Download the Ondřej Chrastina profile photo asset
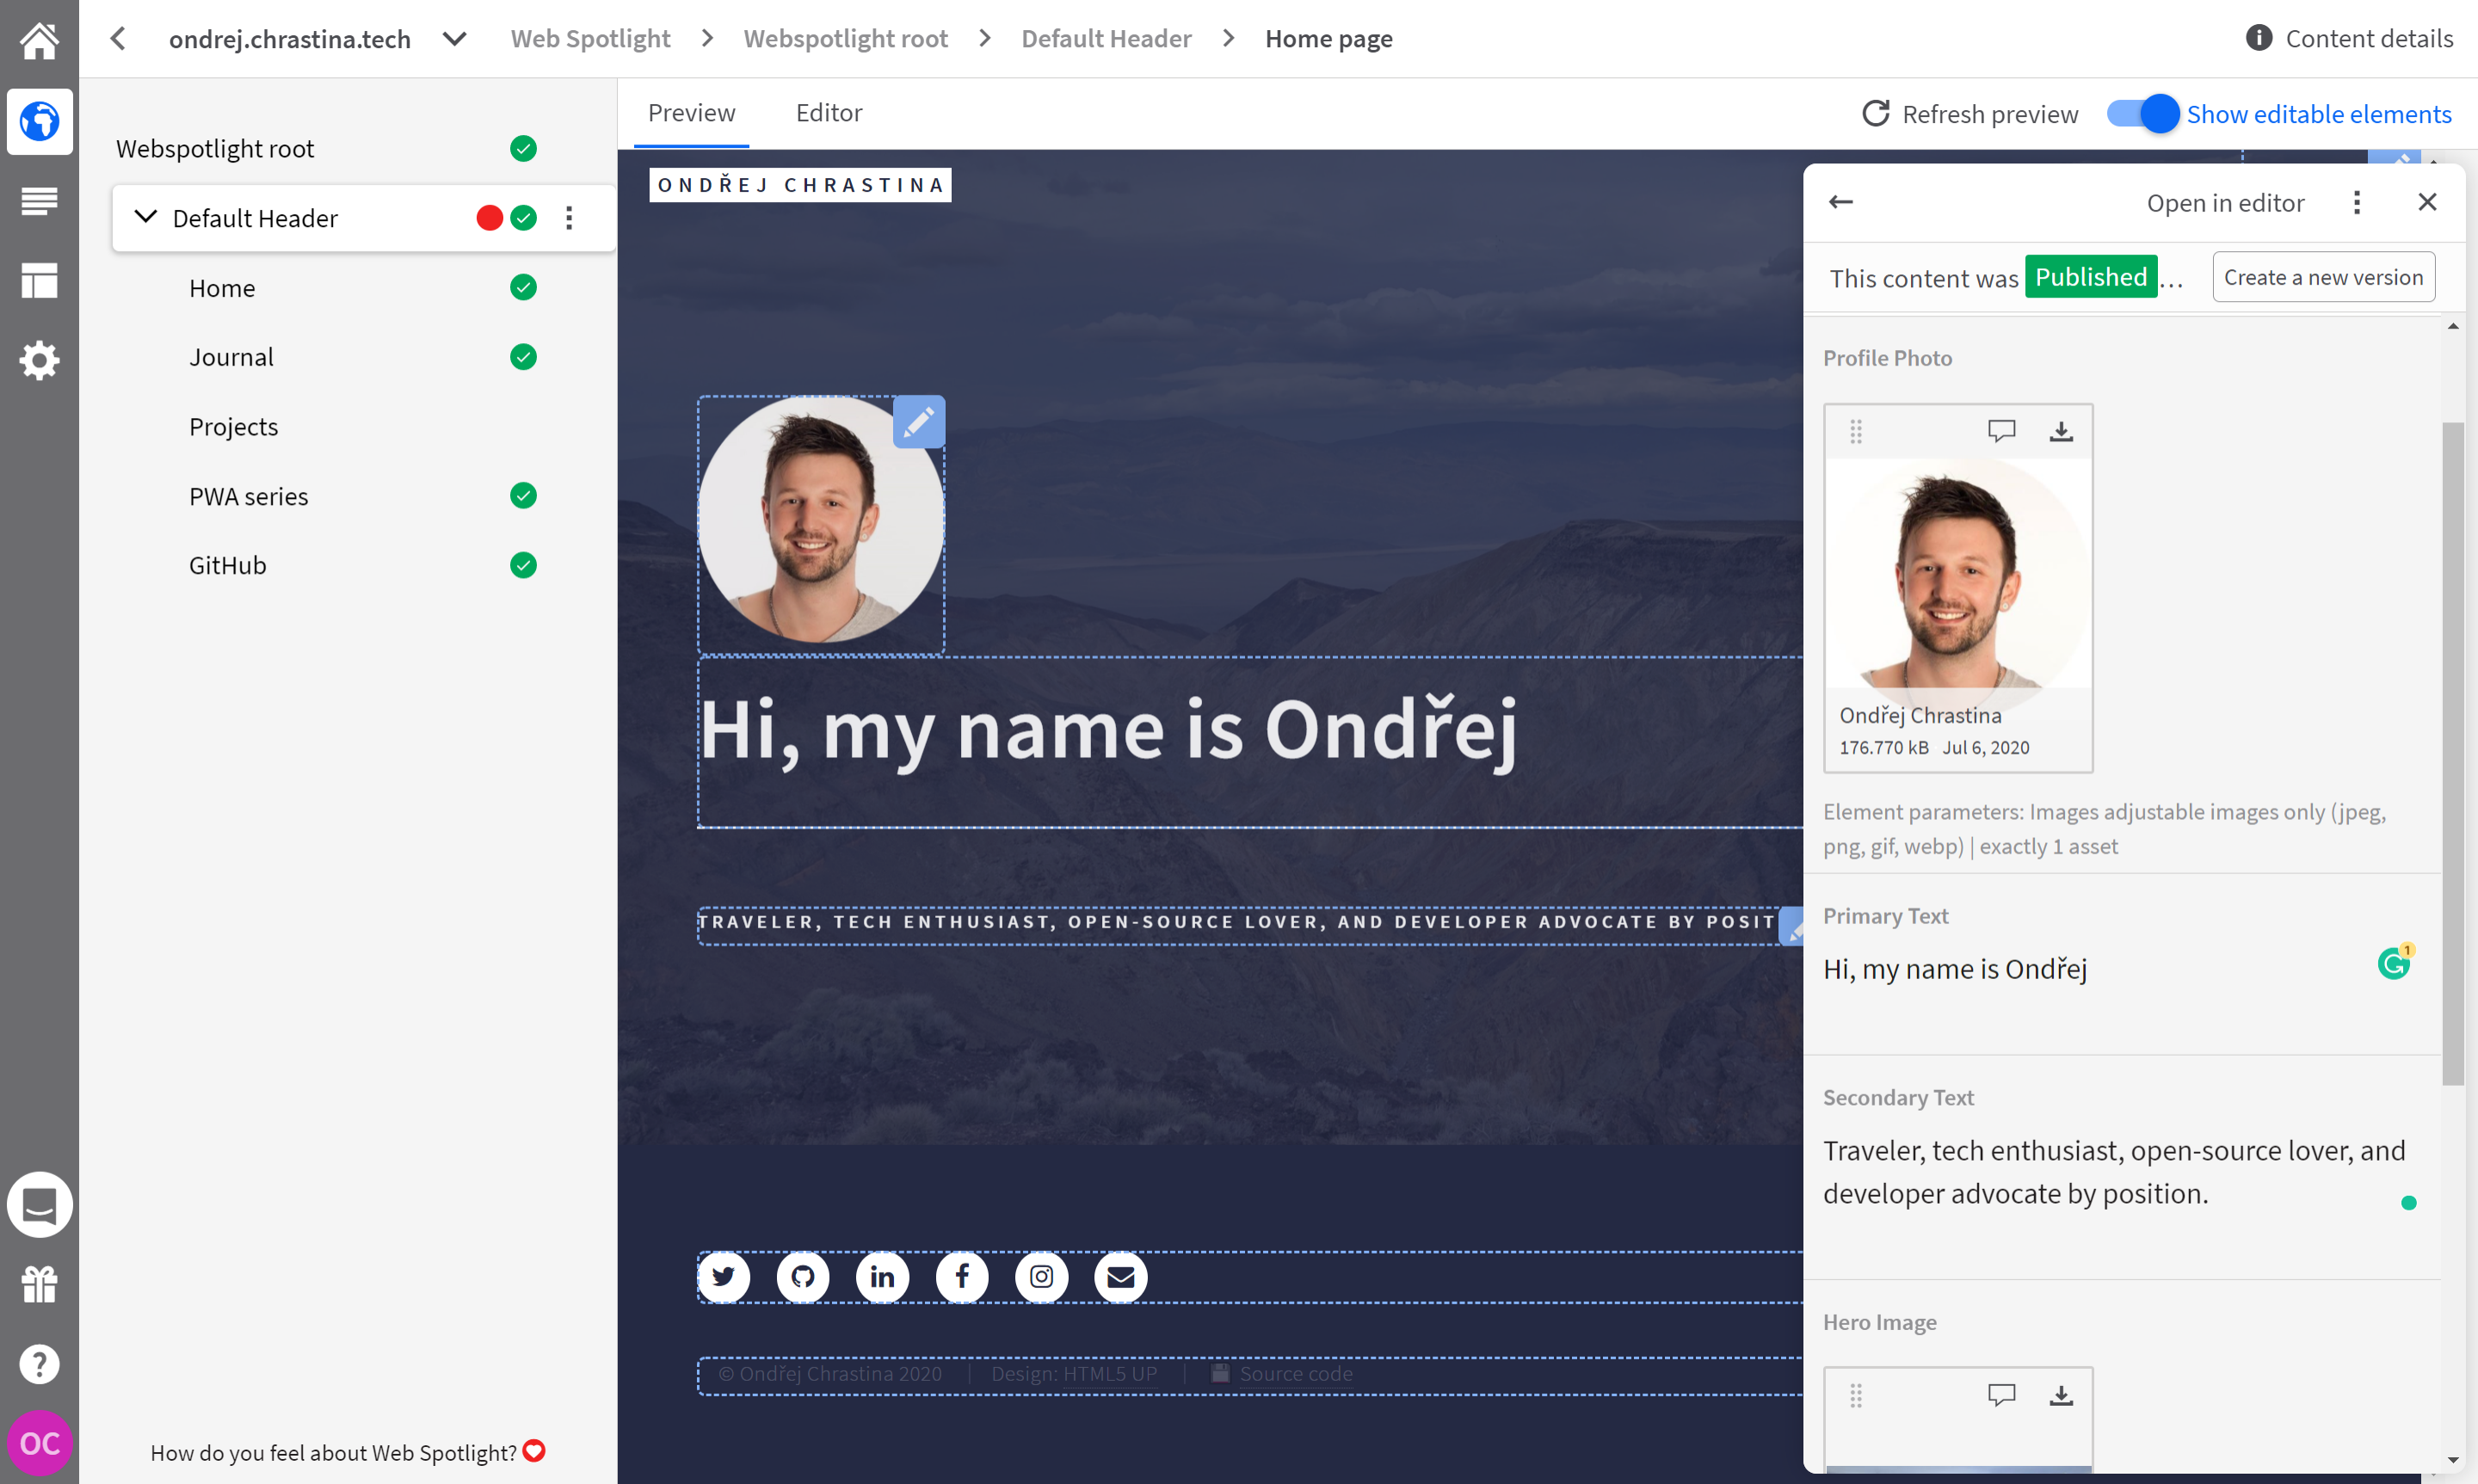This screenshot has height=1484, width=2478. (x=2060, y=431)
